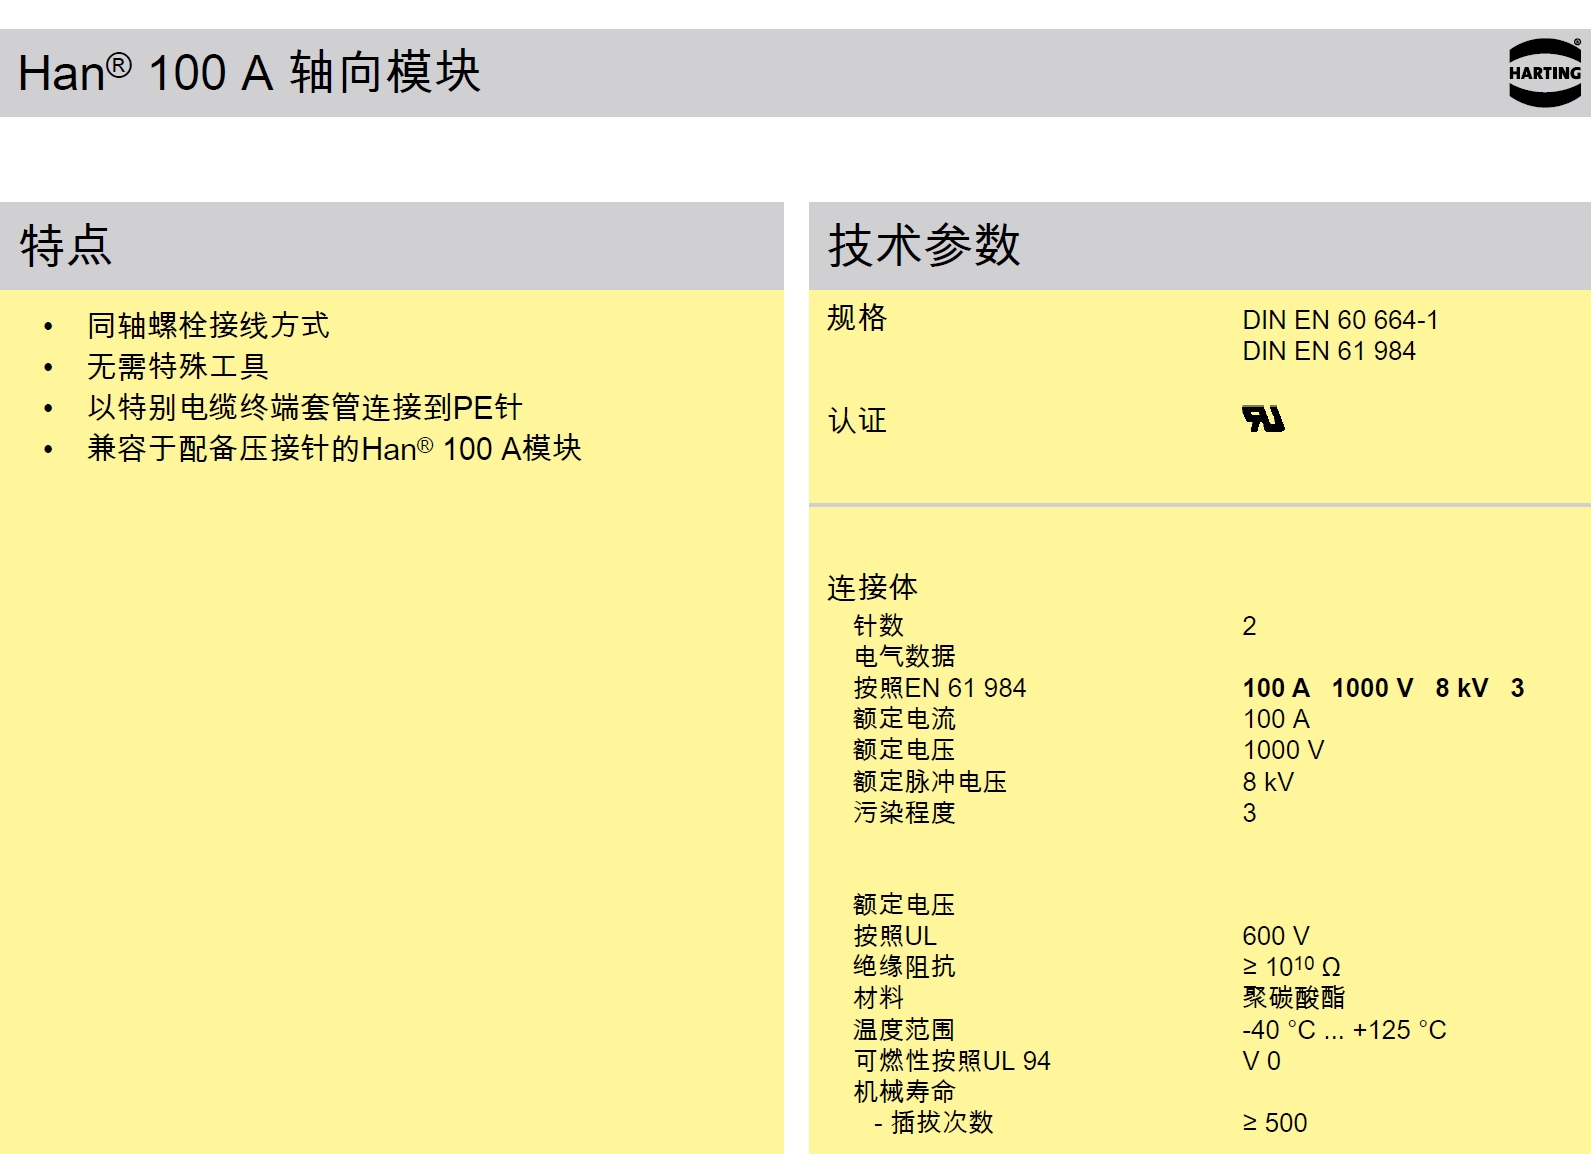
Task: Click the HARTING logo icon
Action: pos(1545,73)
